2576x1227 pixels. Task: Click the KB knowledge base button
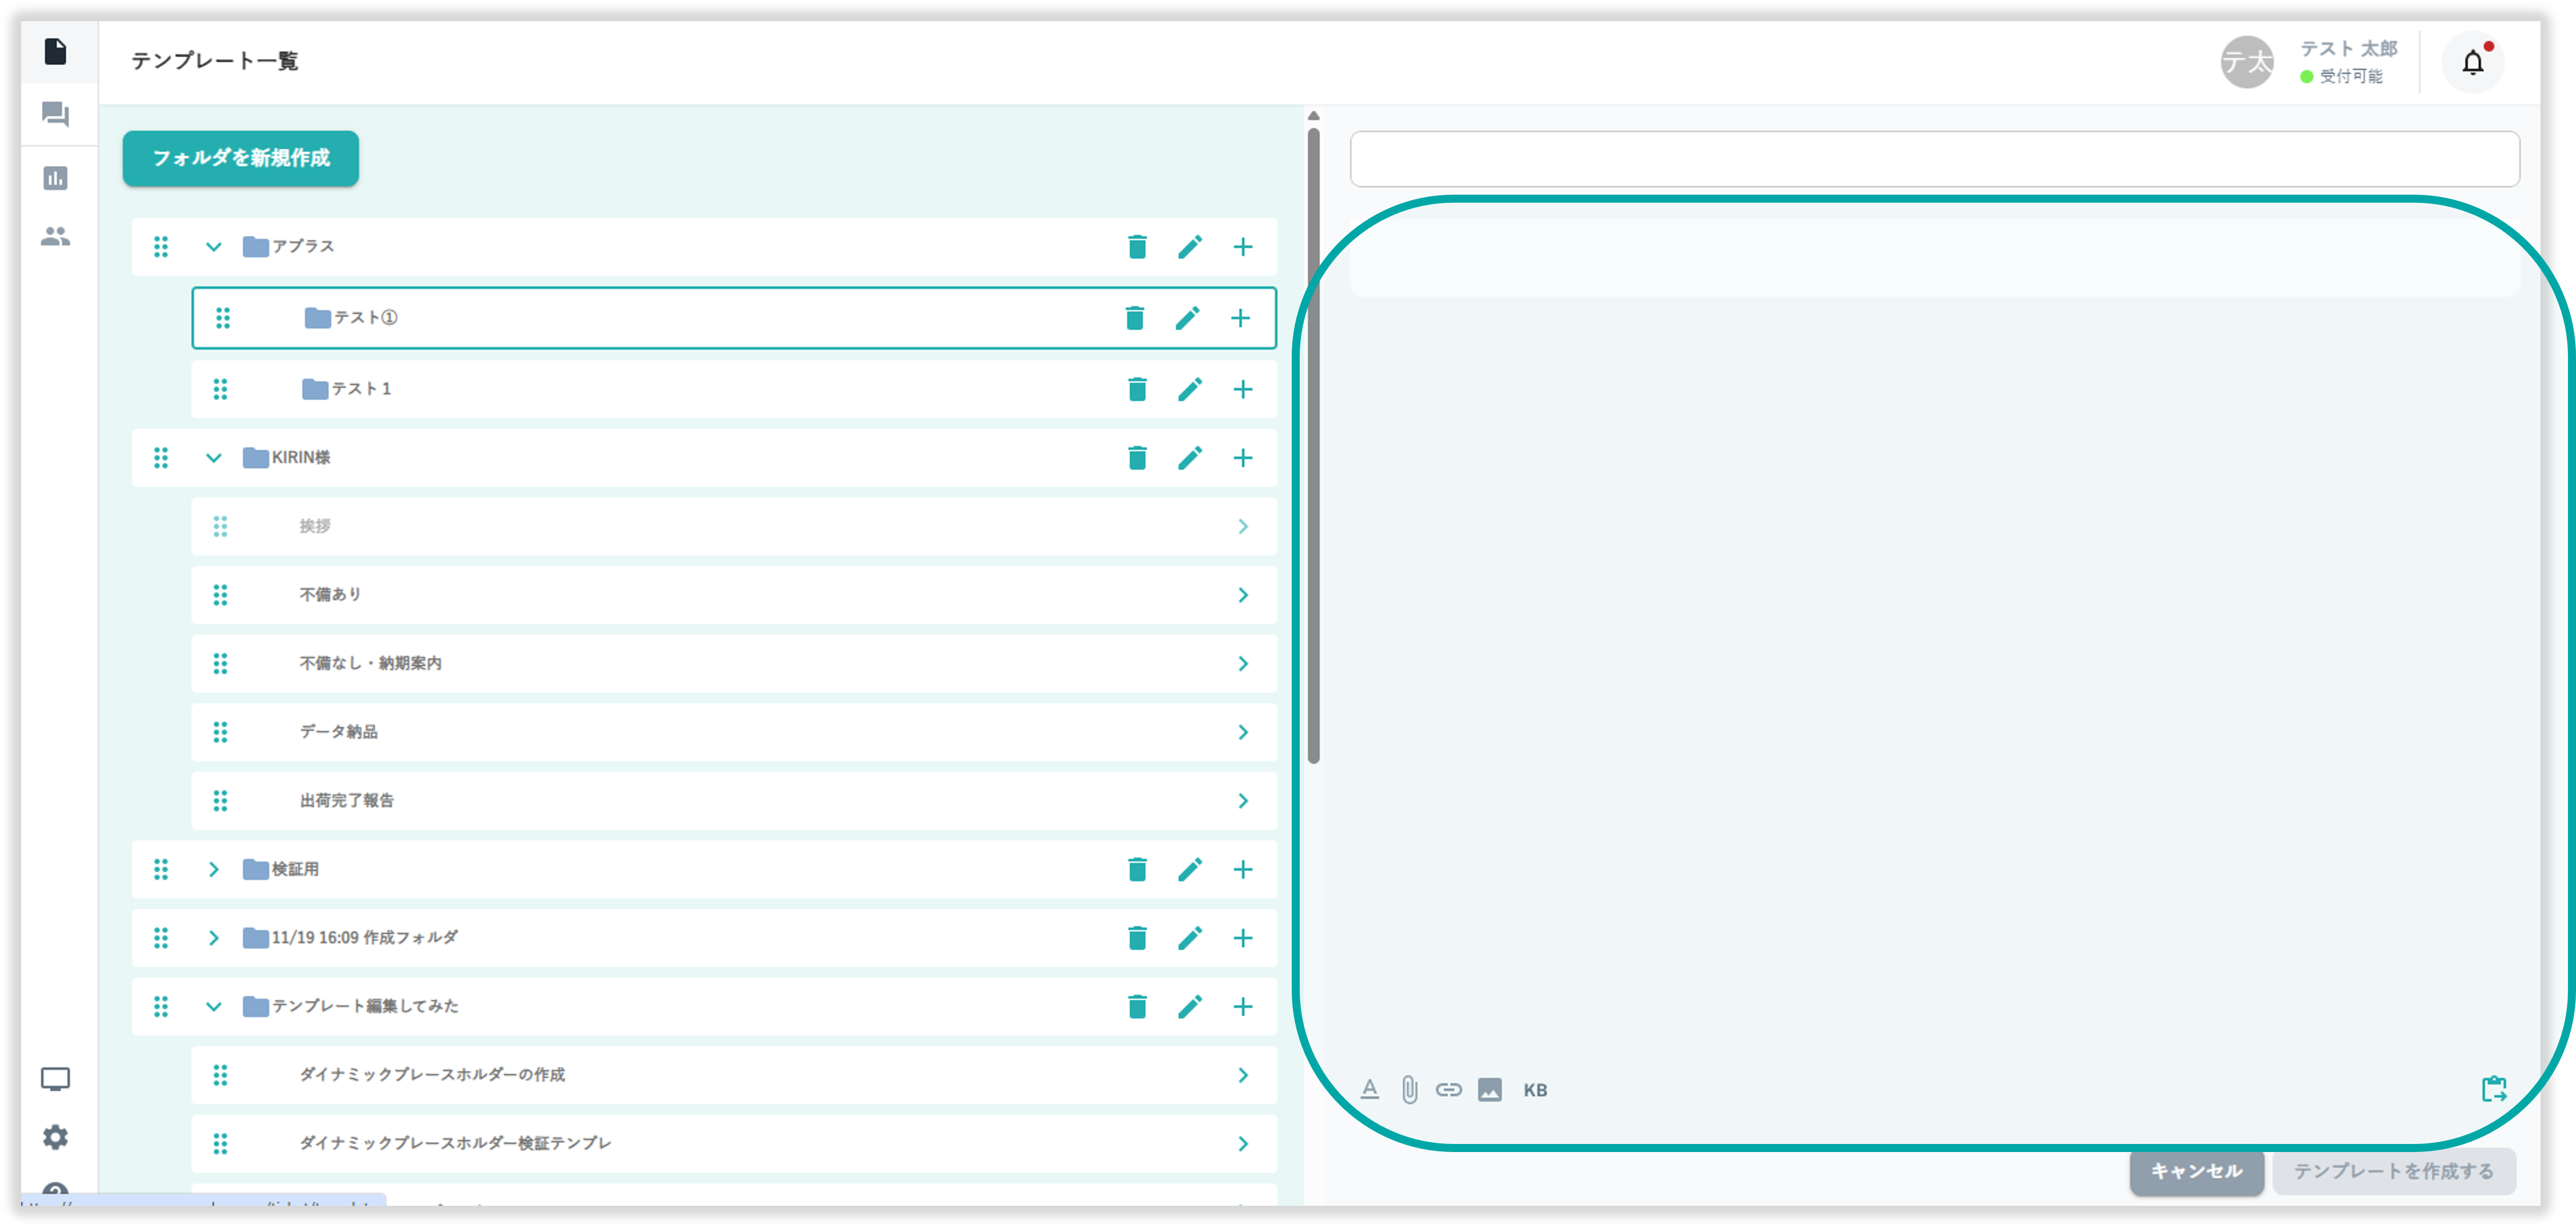(x=1535, y=1090)
